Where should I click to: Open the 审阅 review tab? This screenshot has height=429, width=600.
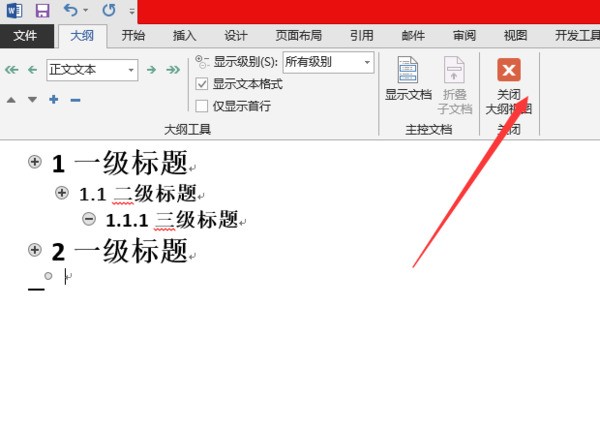point(464,36)
